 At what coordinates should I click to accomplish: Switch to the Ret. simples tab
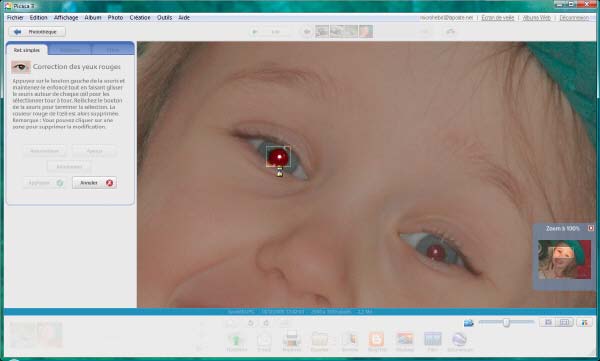(27, 50)
